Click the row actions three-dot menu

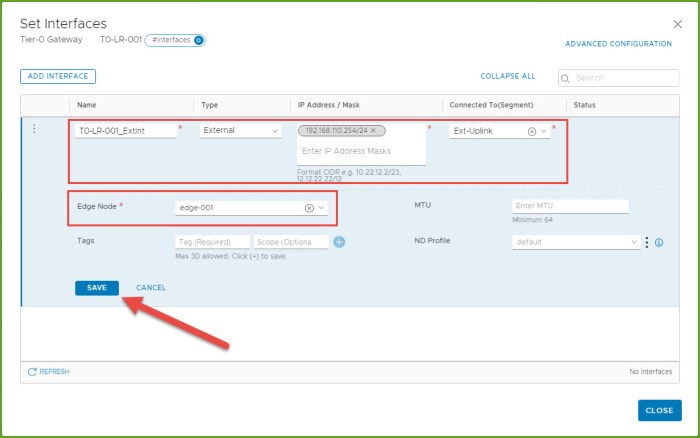(35, 129)
